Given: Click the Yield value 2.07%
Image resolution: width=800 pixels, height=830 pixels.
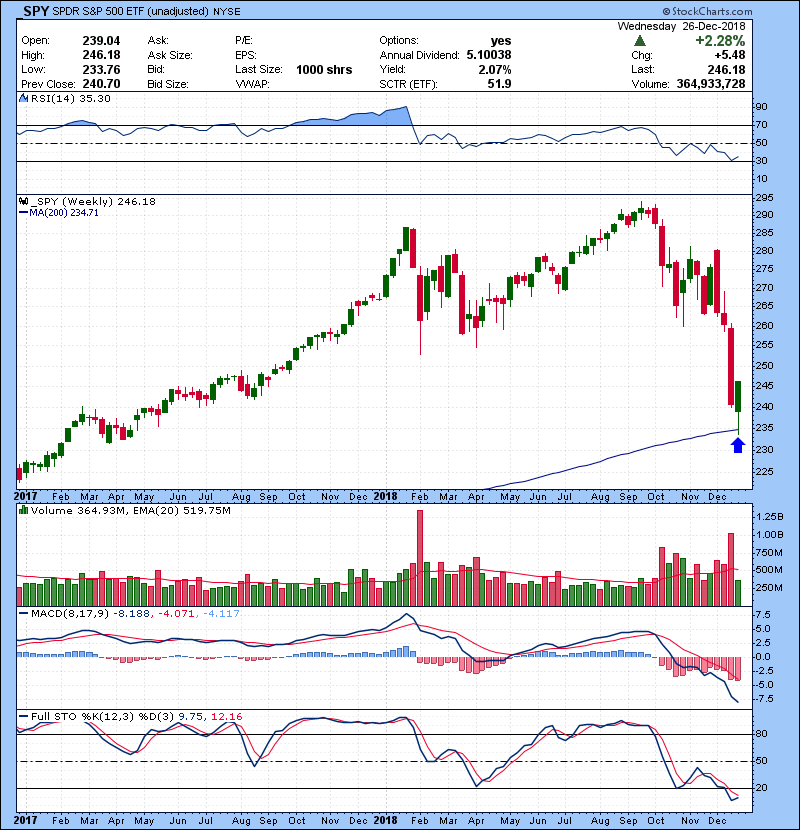Looking at the screenshot, I should click(x=495, y=69).
